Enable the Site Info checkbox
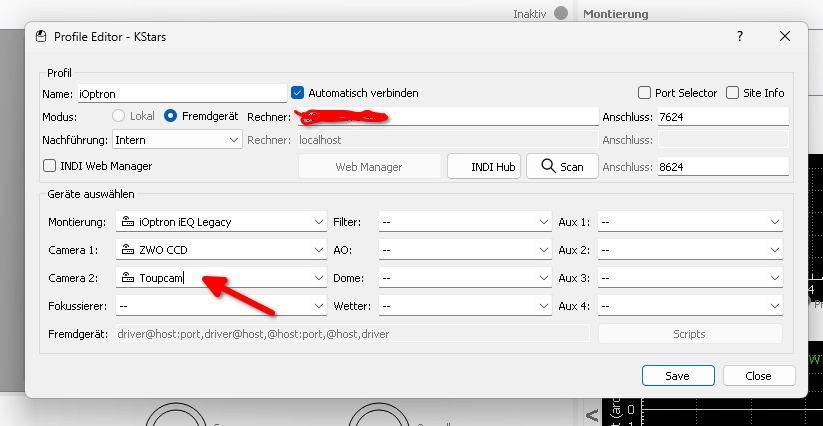 click(x=732, y=93)
